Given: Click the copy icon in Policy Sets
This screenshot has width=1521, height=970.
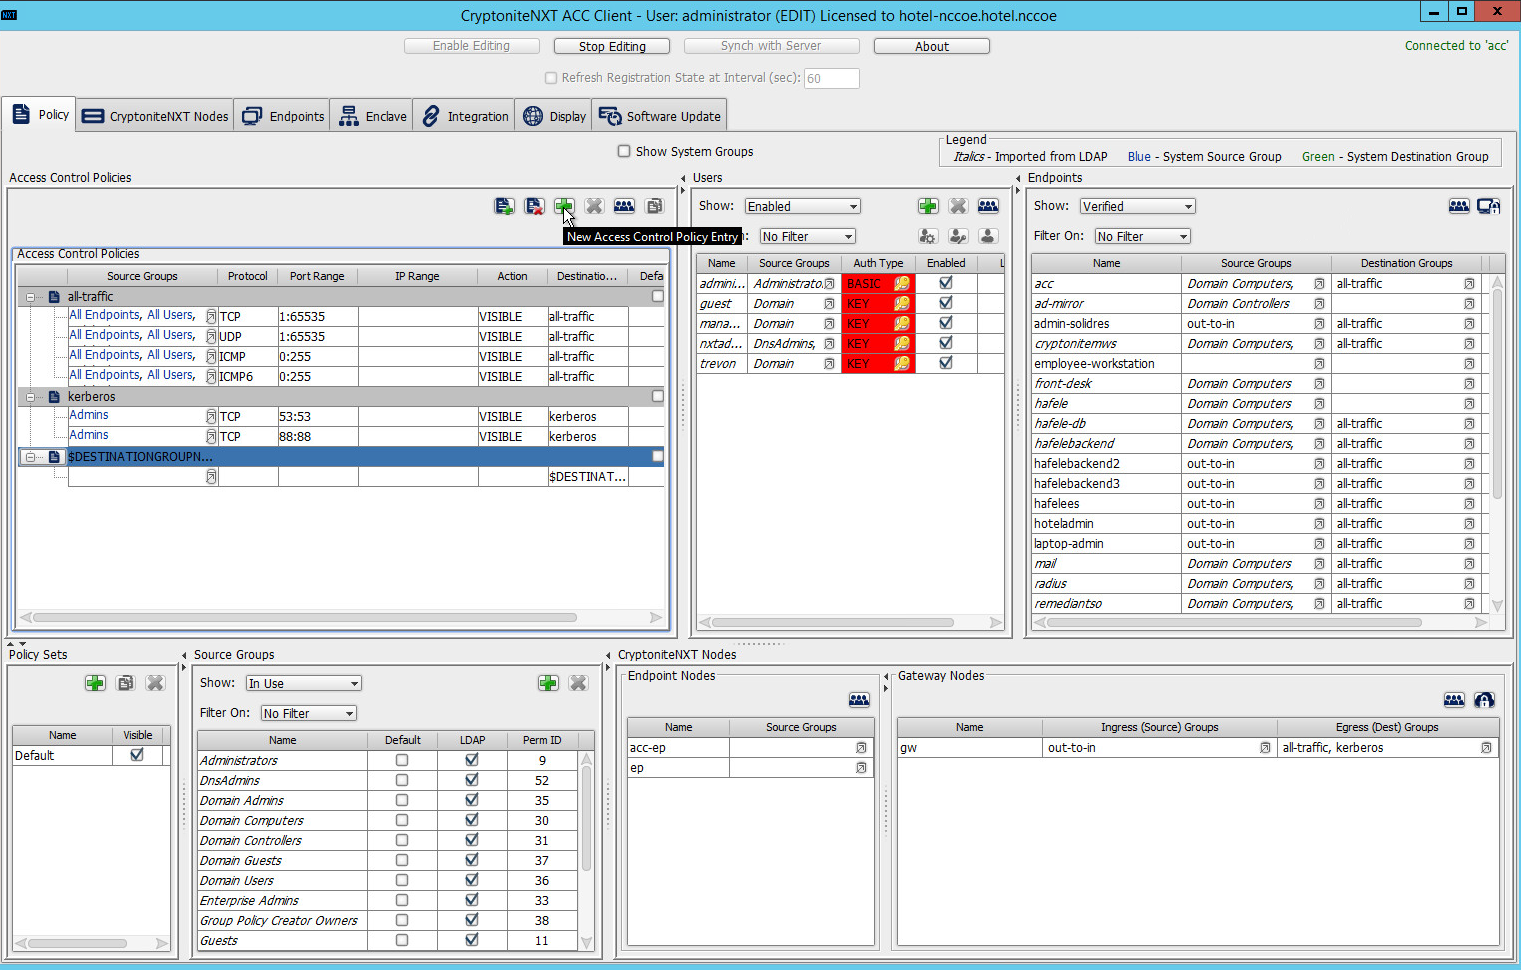Looking at the screenshot, I should point(125,683).
